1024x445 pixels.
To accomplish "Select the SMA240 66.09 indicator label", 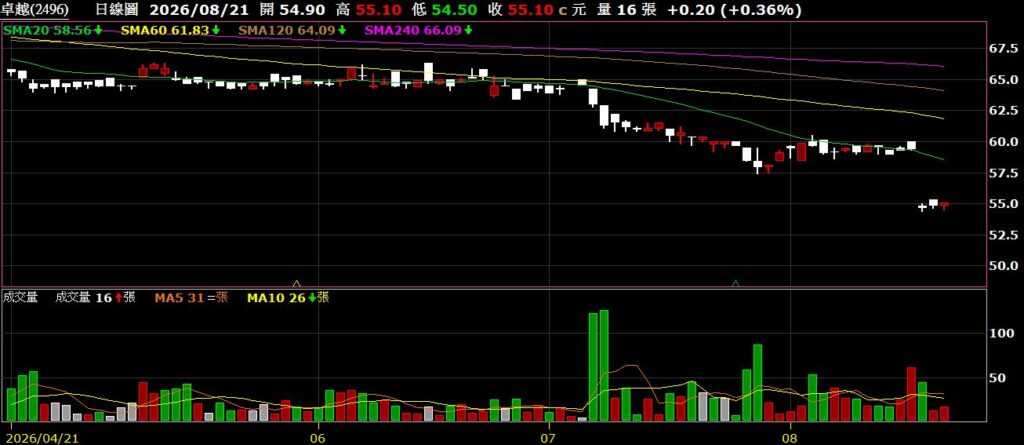I will click(x=418, y=30).
